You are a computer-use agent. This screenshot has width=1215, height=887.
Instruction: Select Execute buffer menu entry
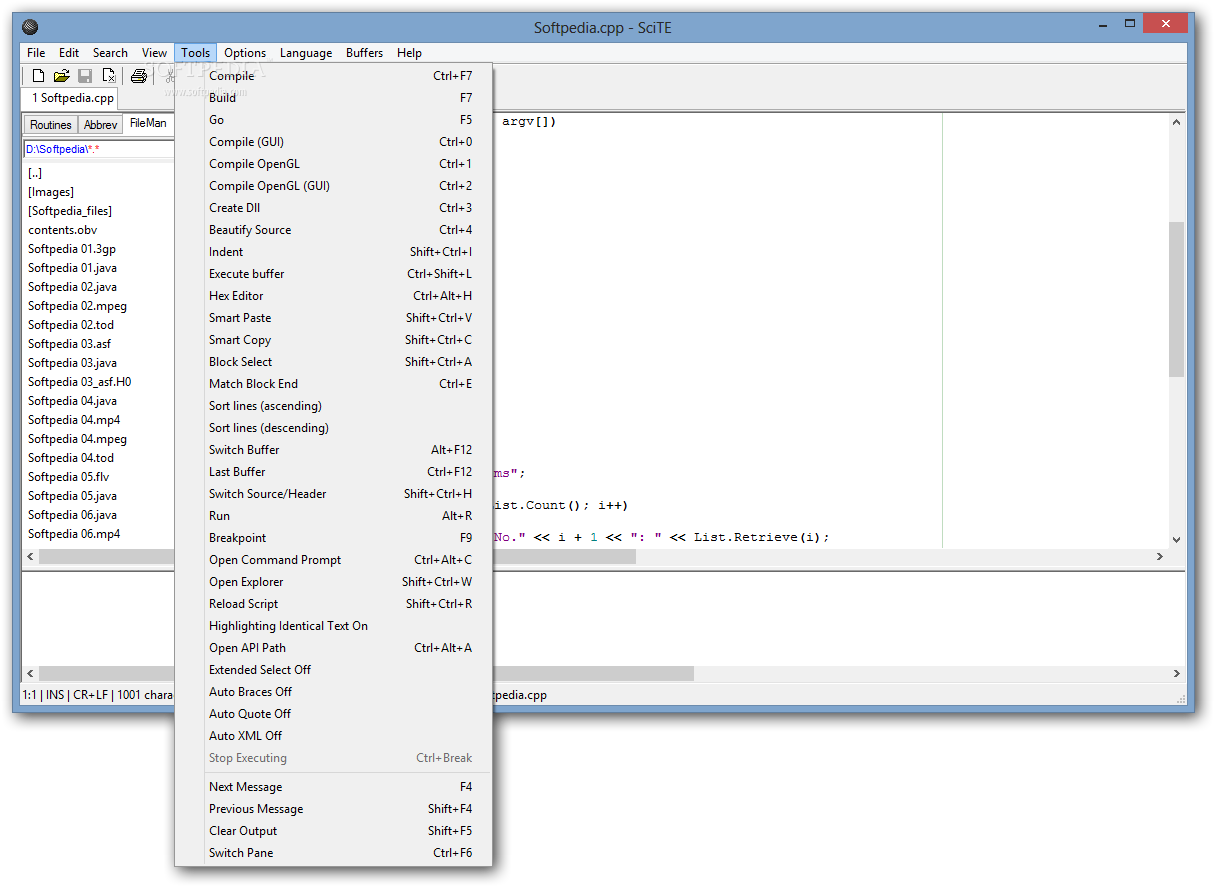pyautogui.click(x=334, y=274)
